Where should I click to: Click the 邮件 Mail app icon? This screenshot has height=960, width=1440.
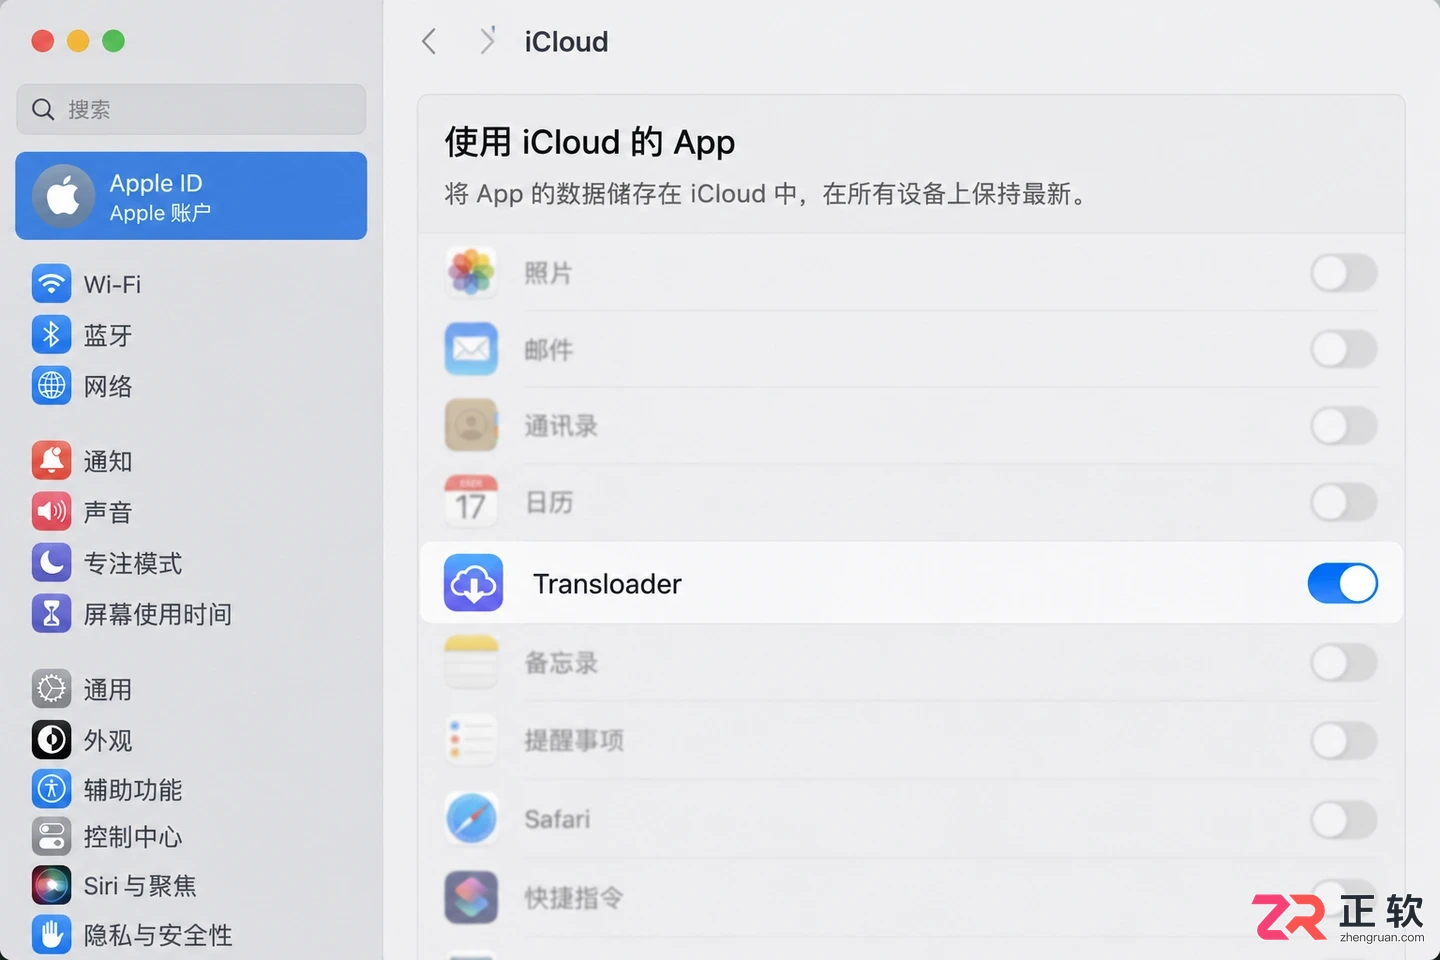471,349
